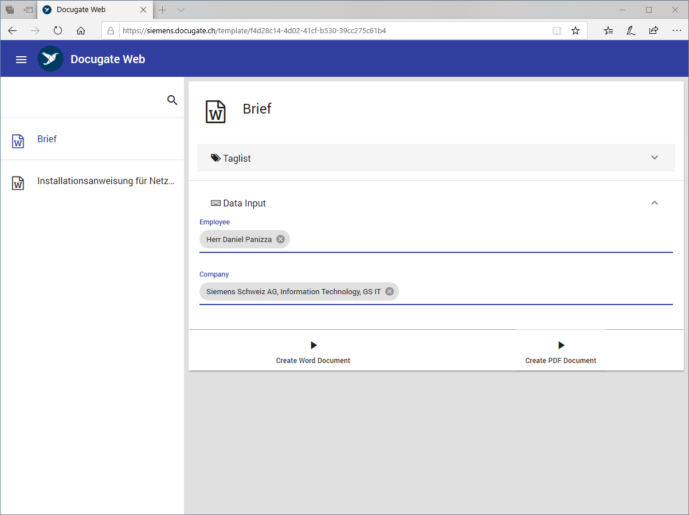
Task: Click the site lock security icon
Action: (111, 30)
